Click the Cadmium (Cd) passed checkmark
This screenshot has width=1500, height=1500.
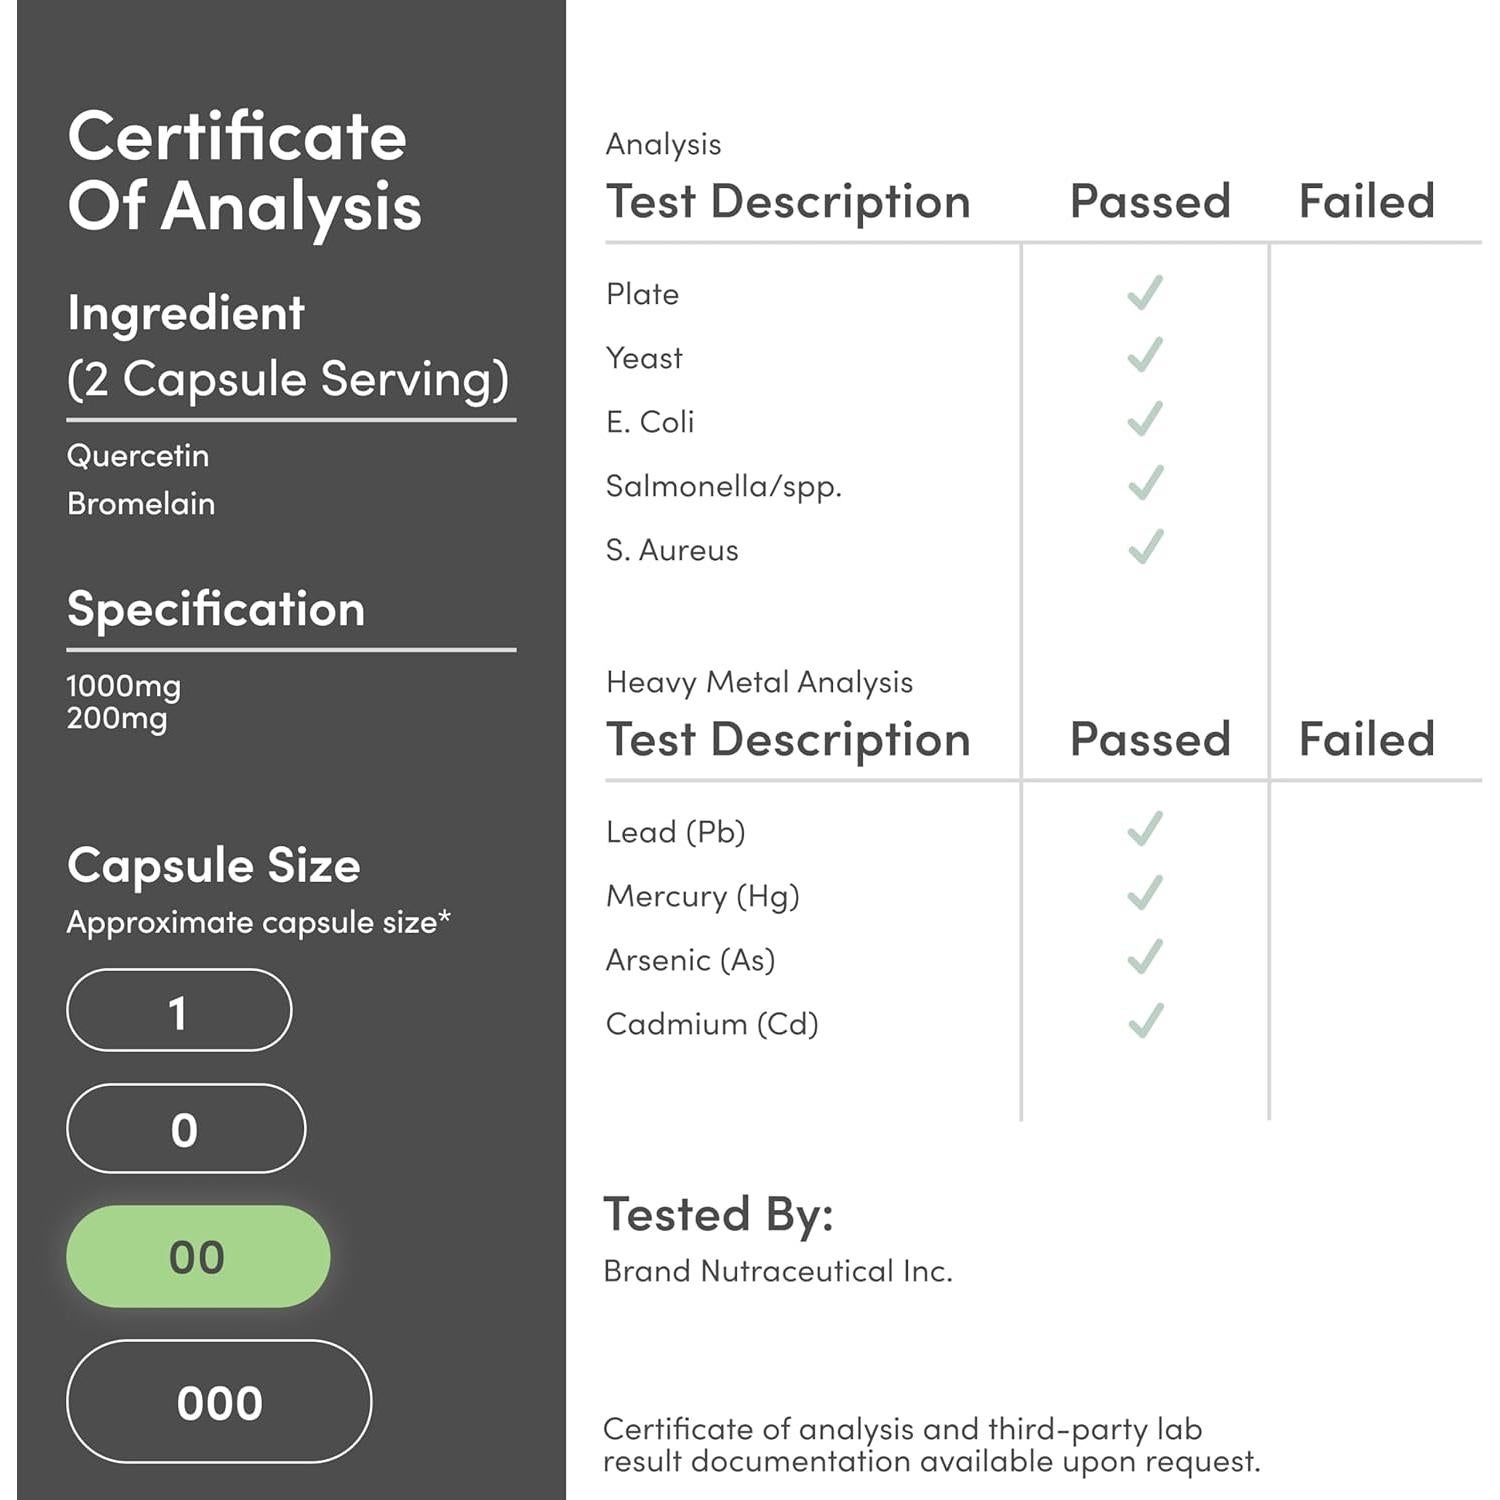[1145, 1022]
